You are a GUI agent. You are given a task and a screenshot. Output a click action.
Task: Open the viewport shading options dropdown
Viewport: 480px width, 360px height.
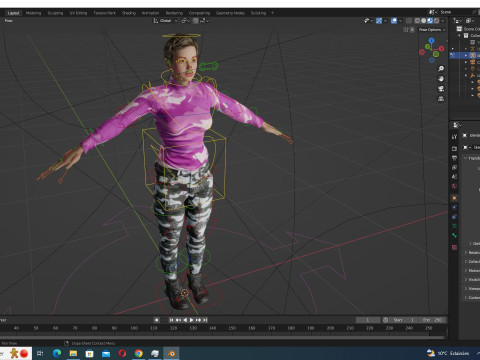pos(443,21)
